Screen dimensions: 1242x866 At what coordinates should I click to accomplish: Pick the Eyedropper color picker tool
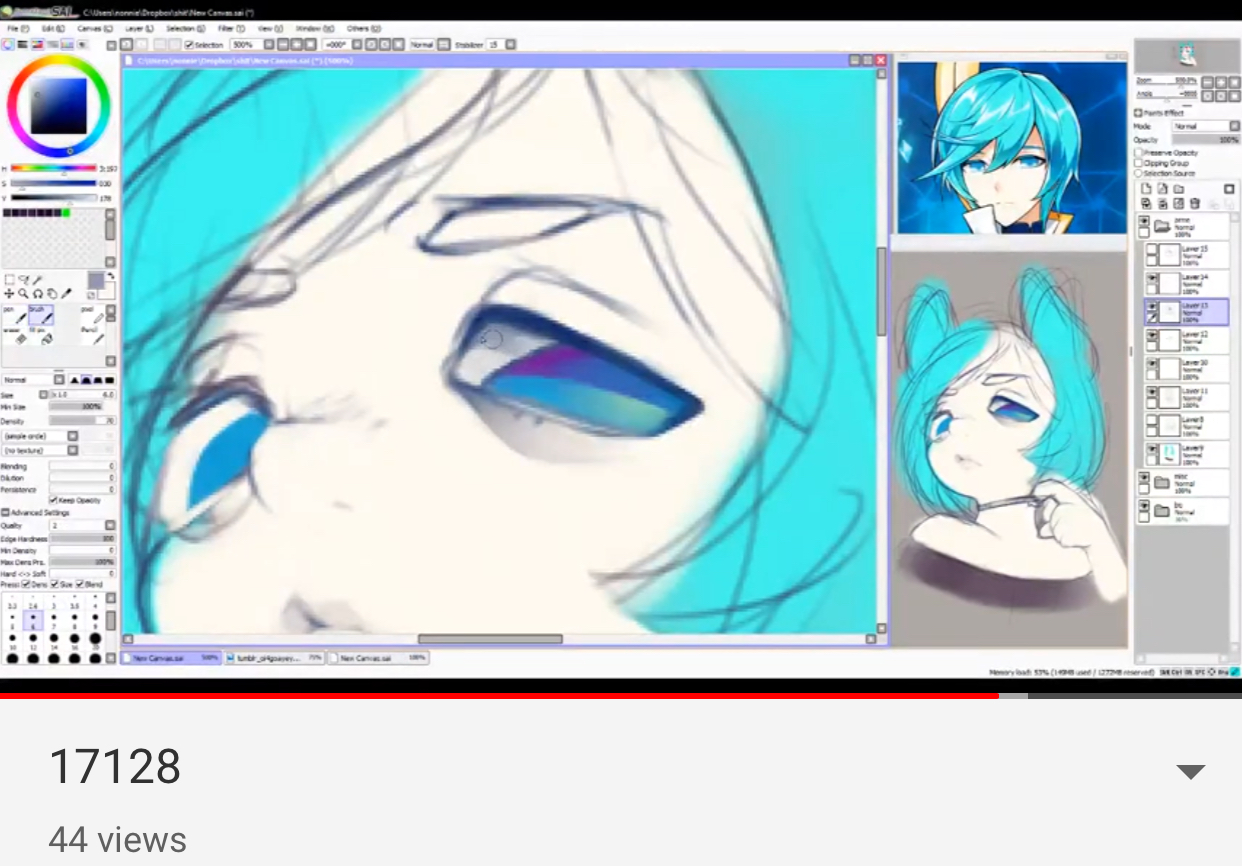66,294
